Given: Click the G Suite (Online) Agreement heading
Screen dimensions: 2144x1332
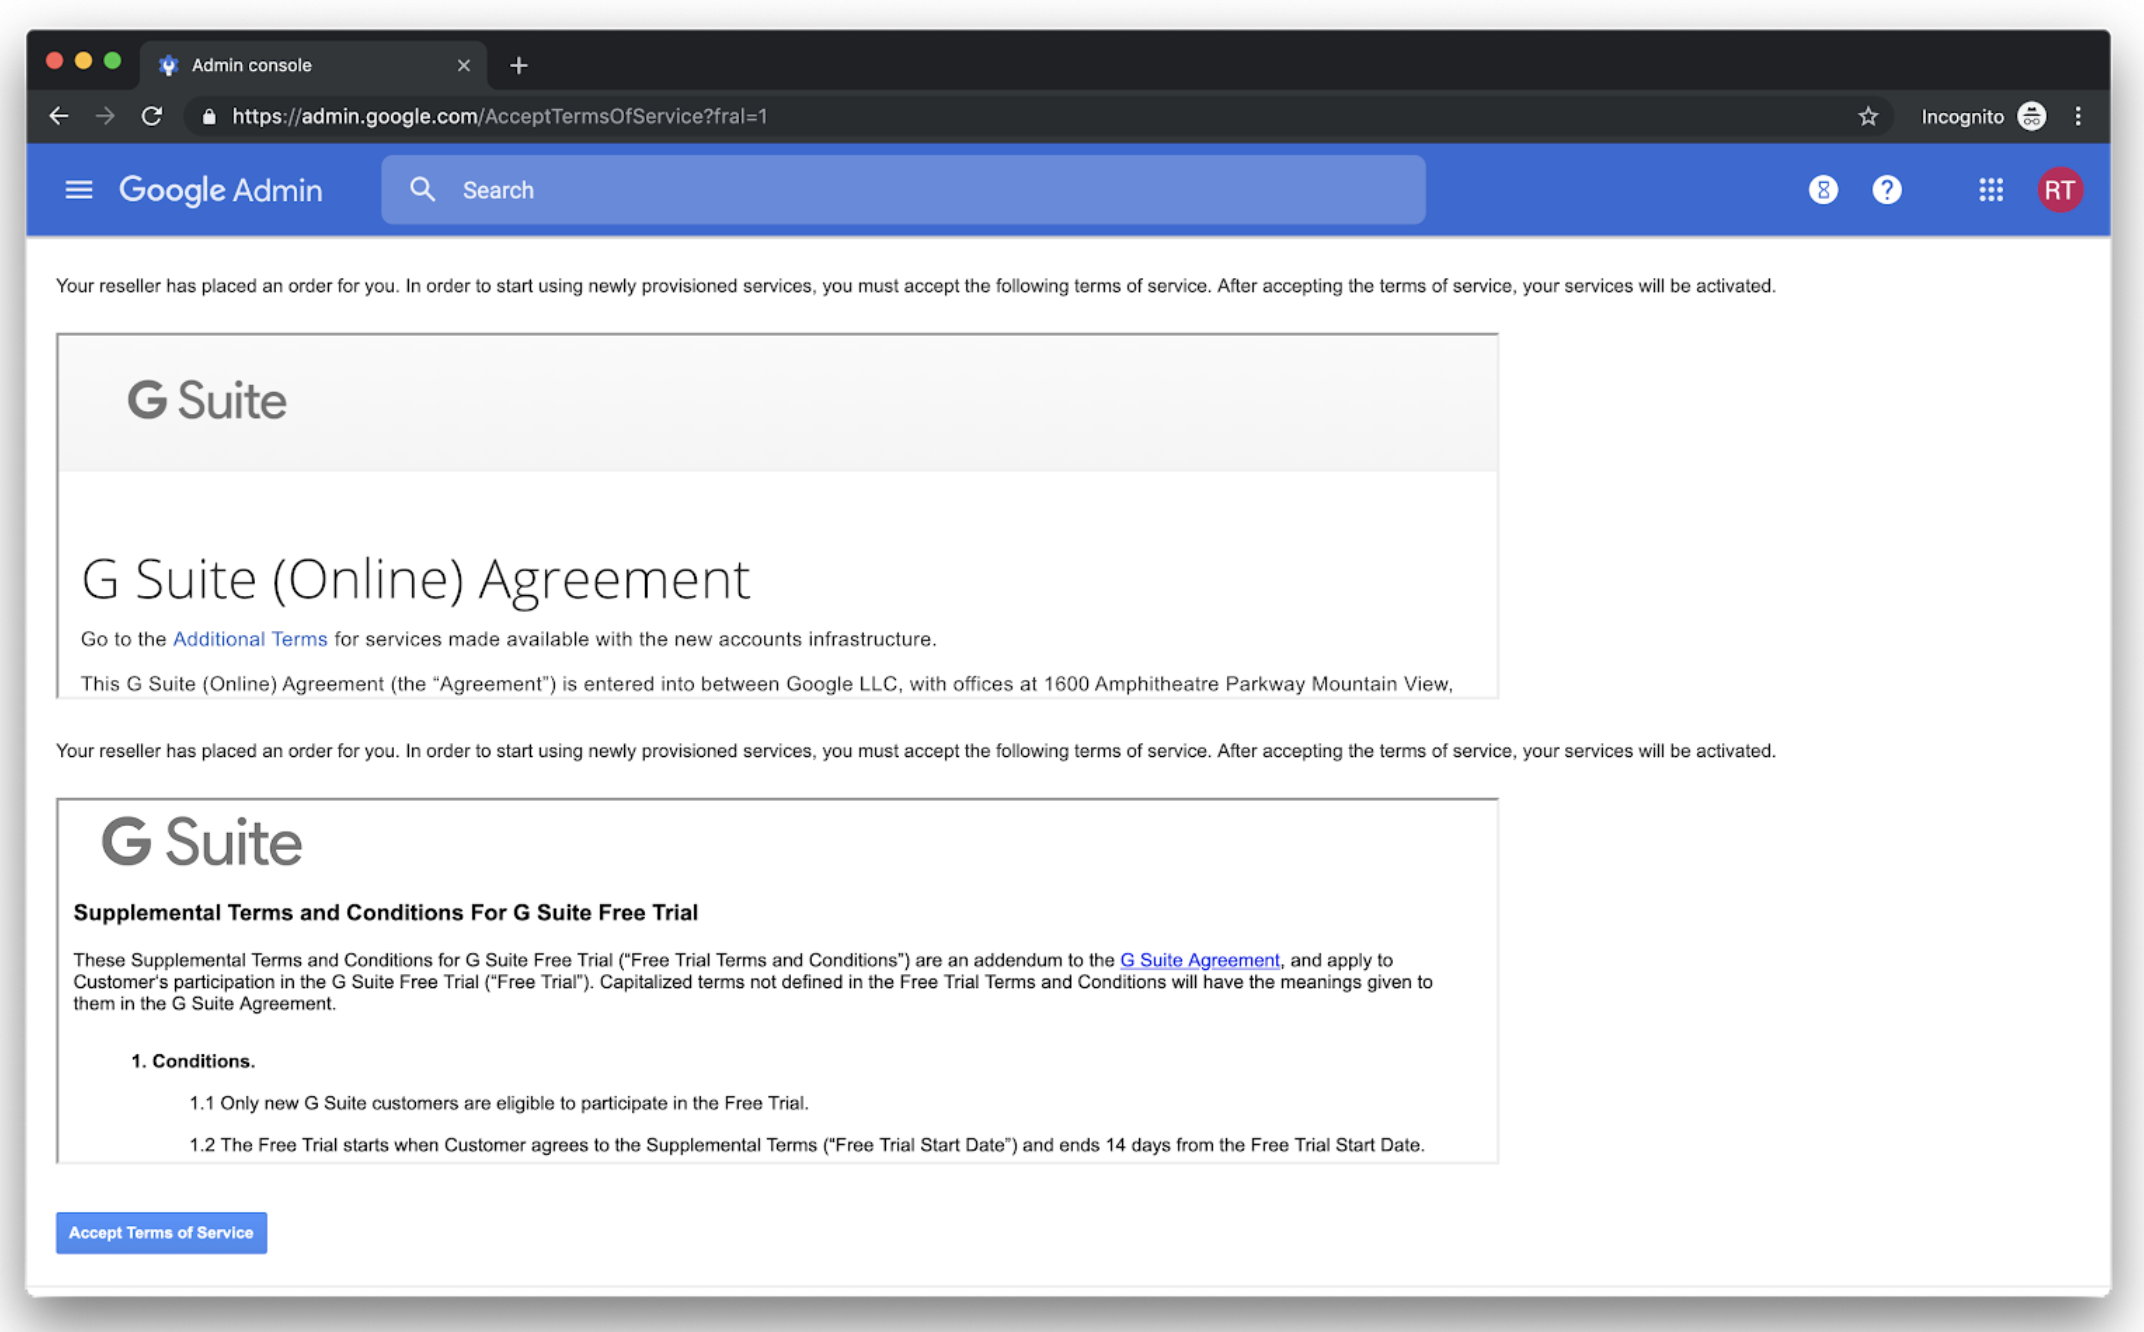Looking at the screenshot, I should [415, 579].
